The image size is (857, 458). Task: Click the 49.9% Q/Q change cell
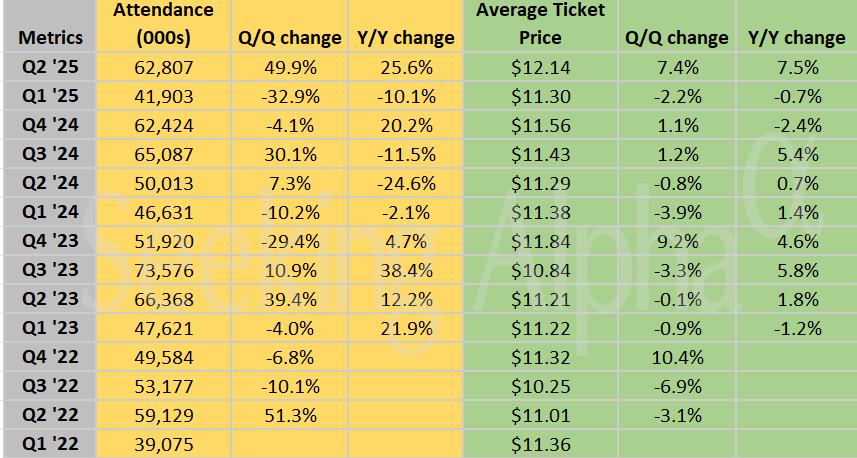click(x=290, y=68)
